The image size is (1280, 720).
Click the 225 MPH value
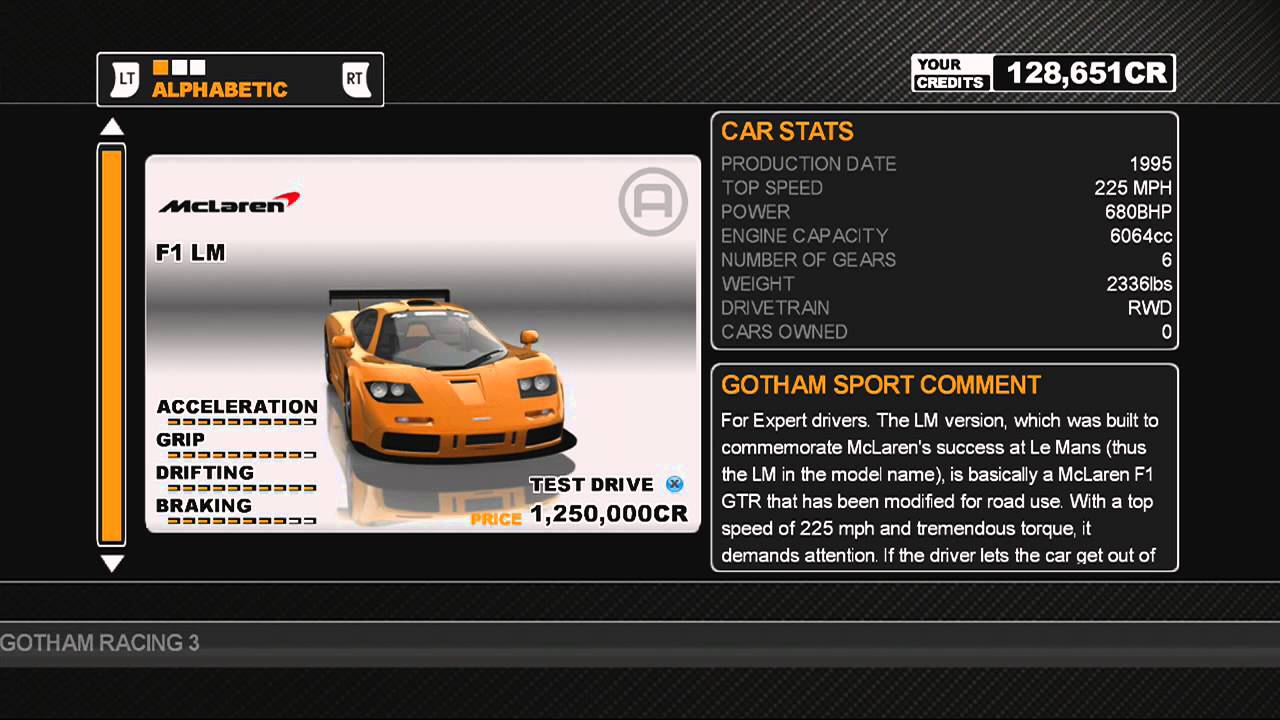(1133, 188)
